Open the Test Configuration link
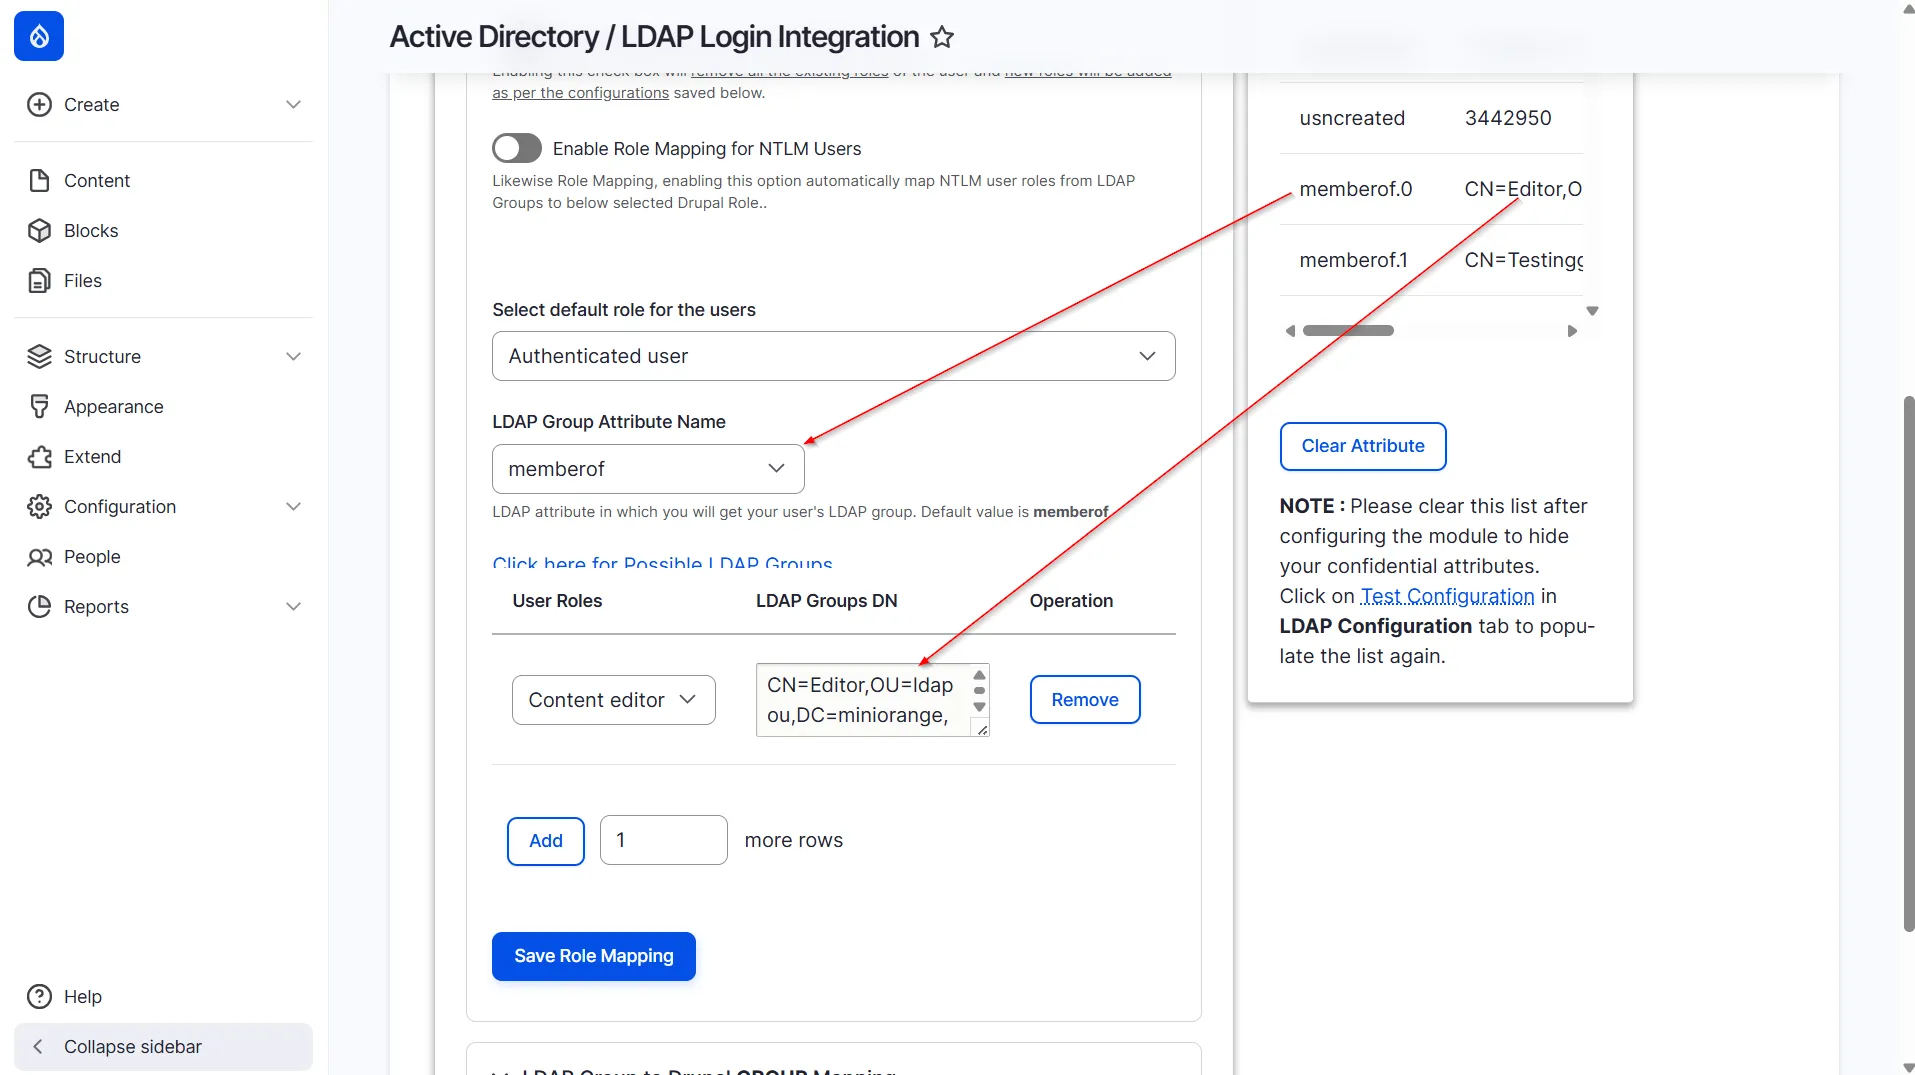Viewport: 1915px width, 1075px height. (1447, 596)
